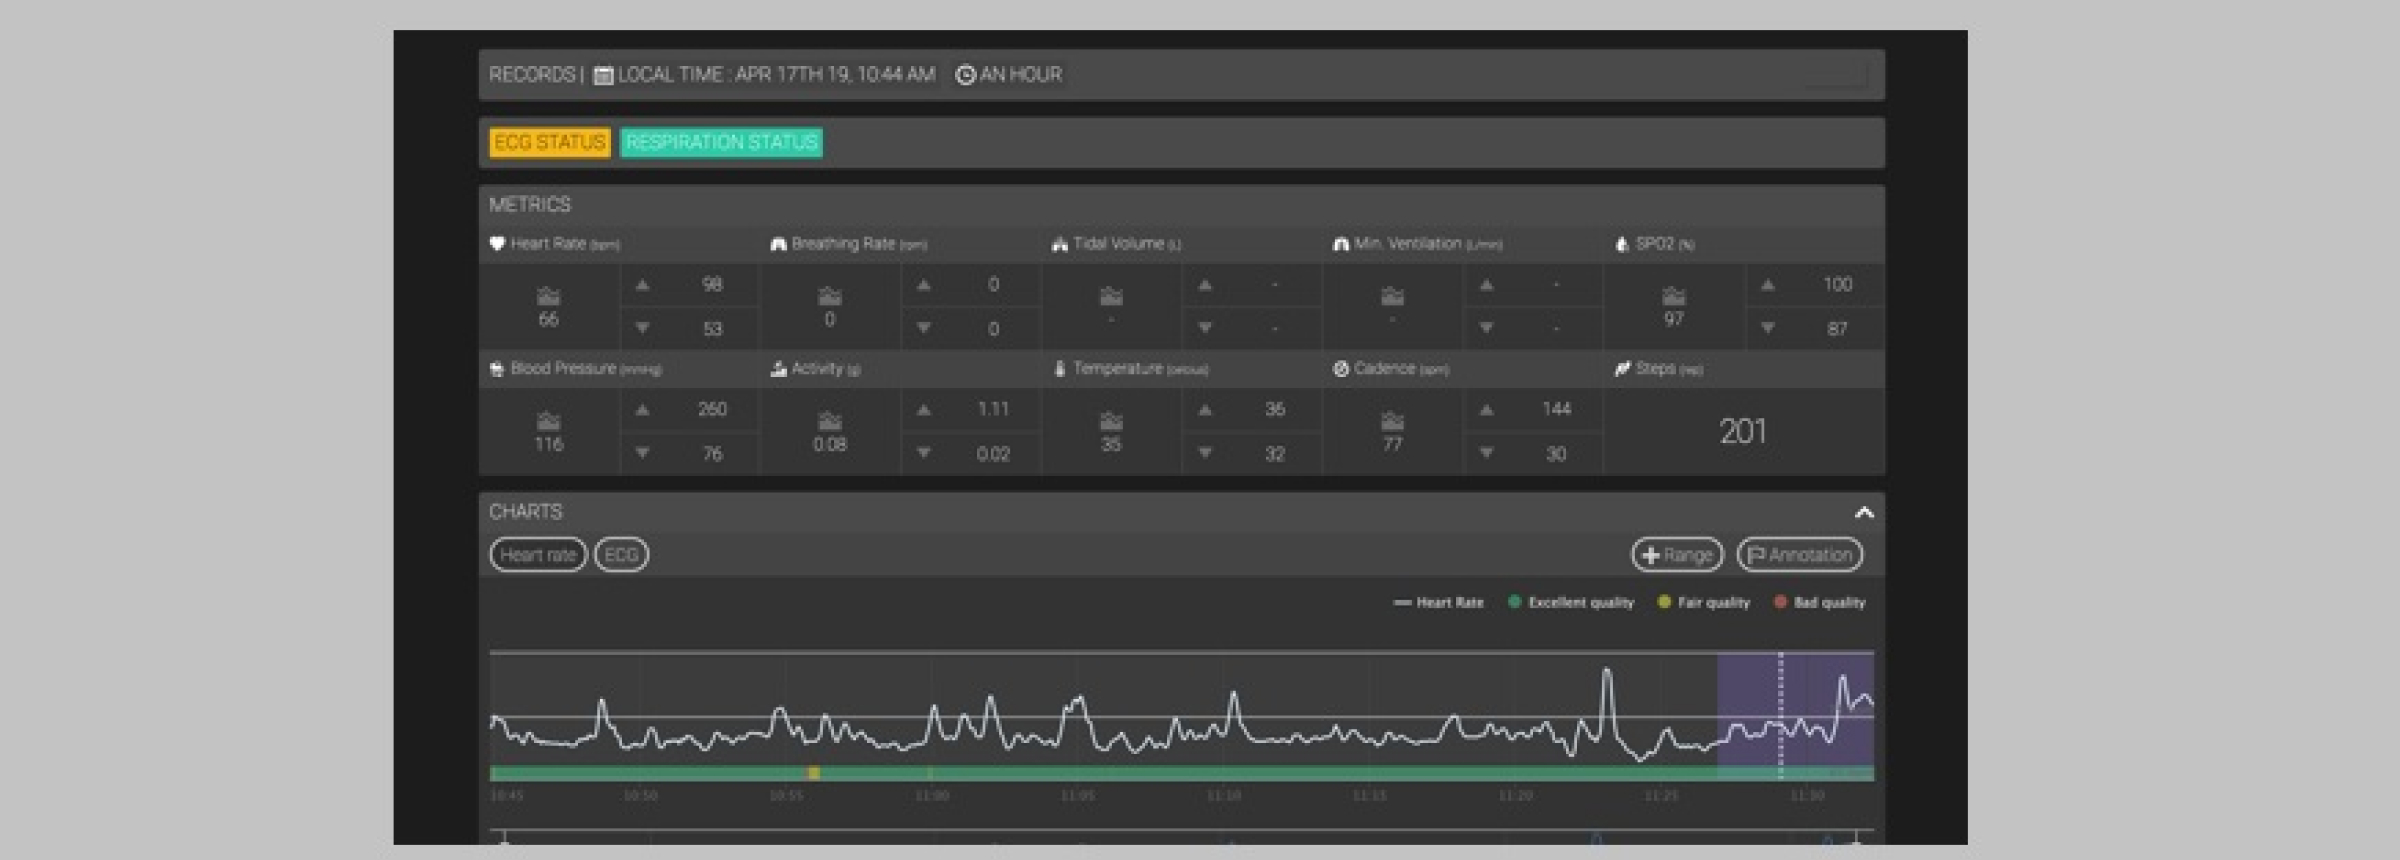Click the min arrow beside SPO2 87

(x=1768, y=328)
